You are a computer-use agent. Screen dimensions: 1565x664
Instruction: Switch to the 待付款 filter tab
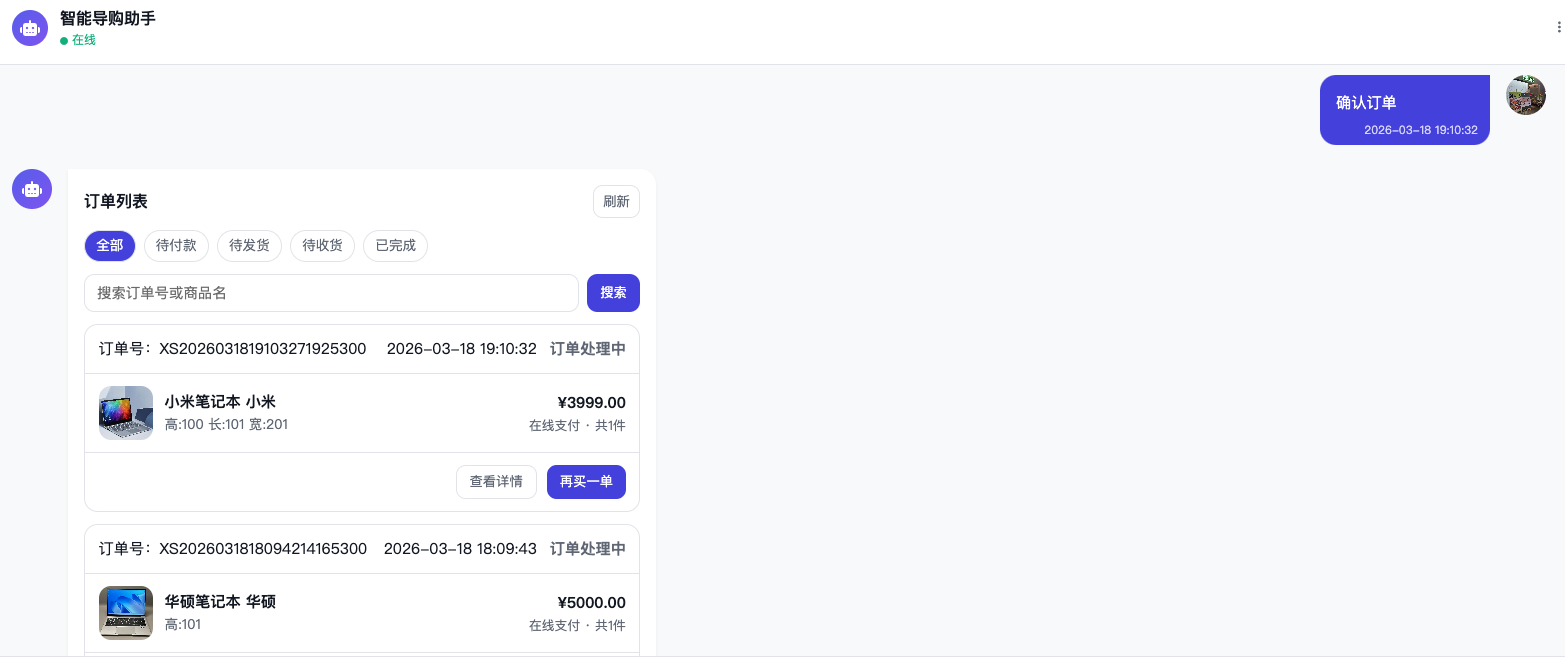[x=177, y=246]
